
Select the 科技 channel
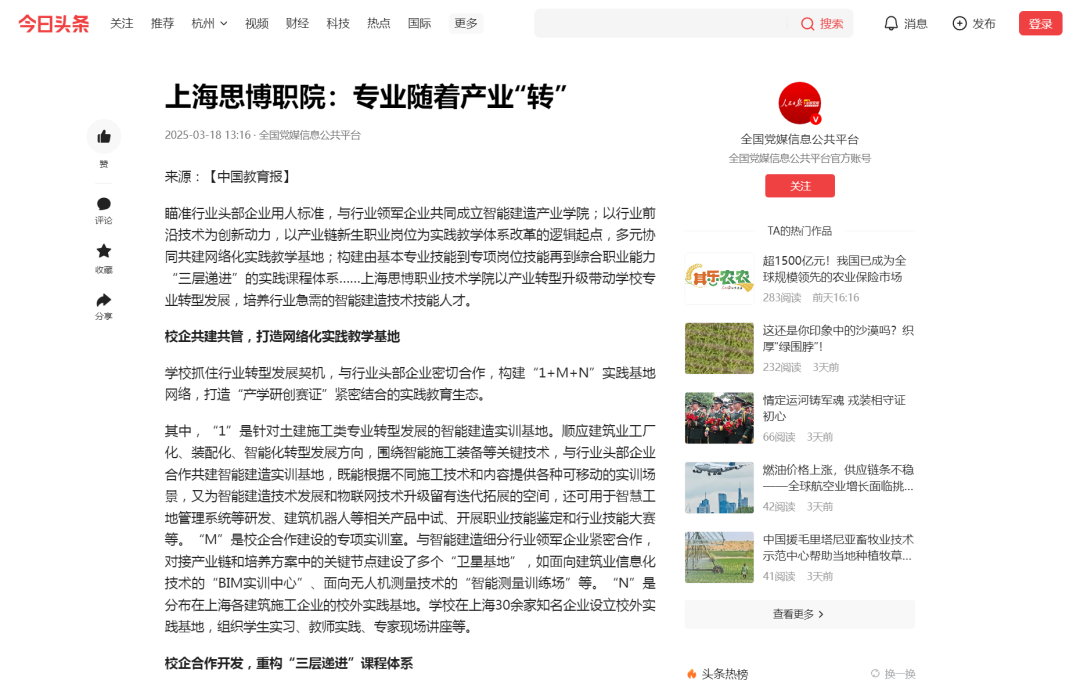click(x=338, y=23)
